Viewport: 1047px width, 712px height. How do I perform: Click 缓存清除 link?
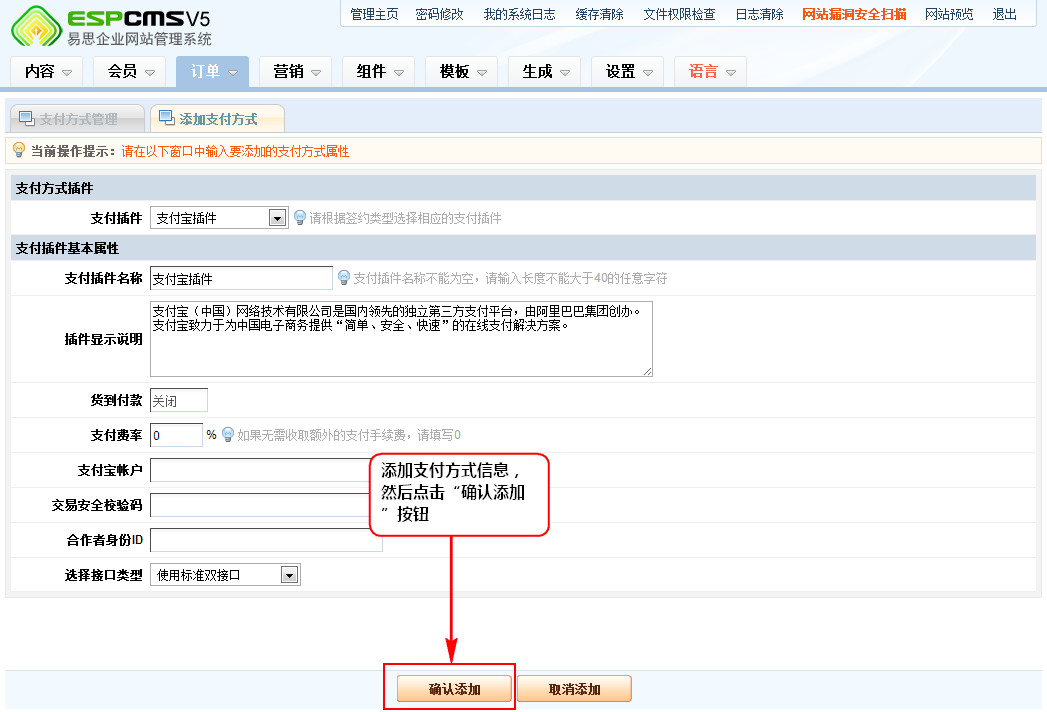point(600,14)
